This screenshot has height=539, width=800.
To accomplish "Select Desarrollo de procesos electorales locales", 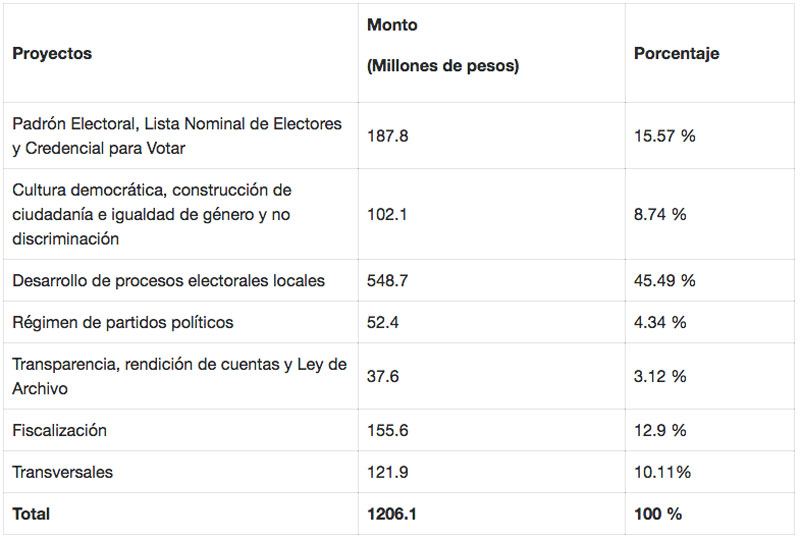I will [x=168, y=281].
